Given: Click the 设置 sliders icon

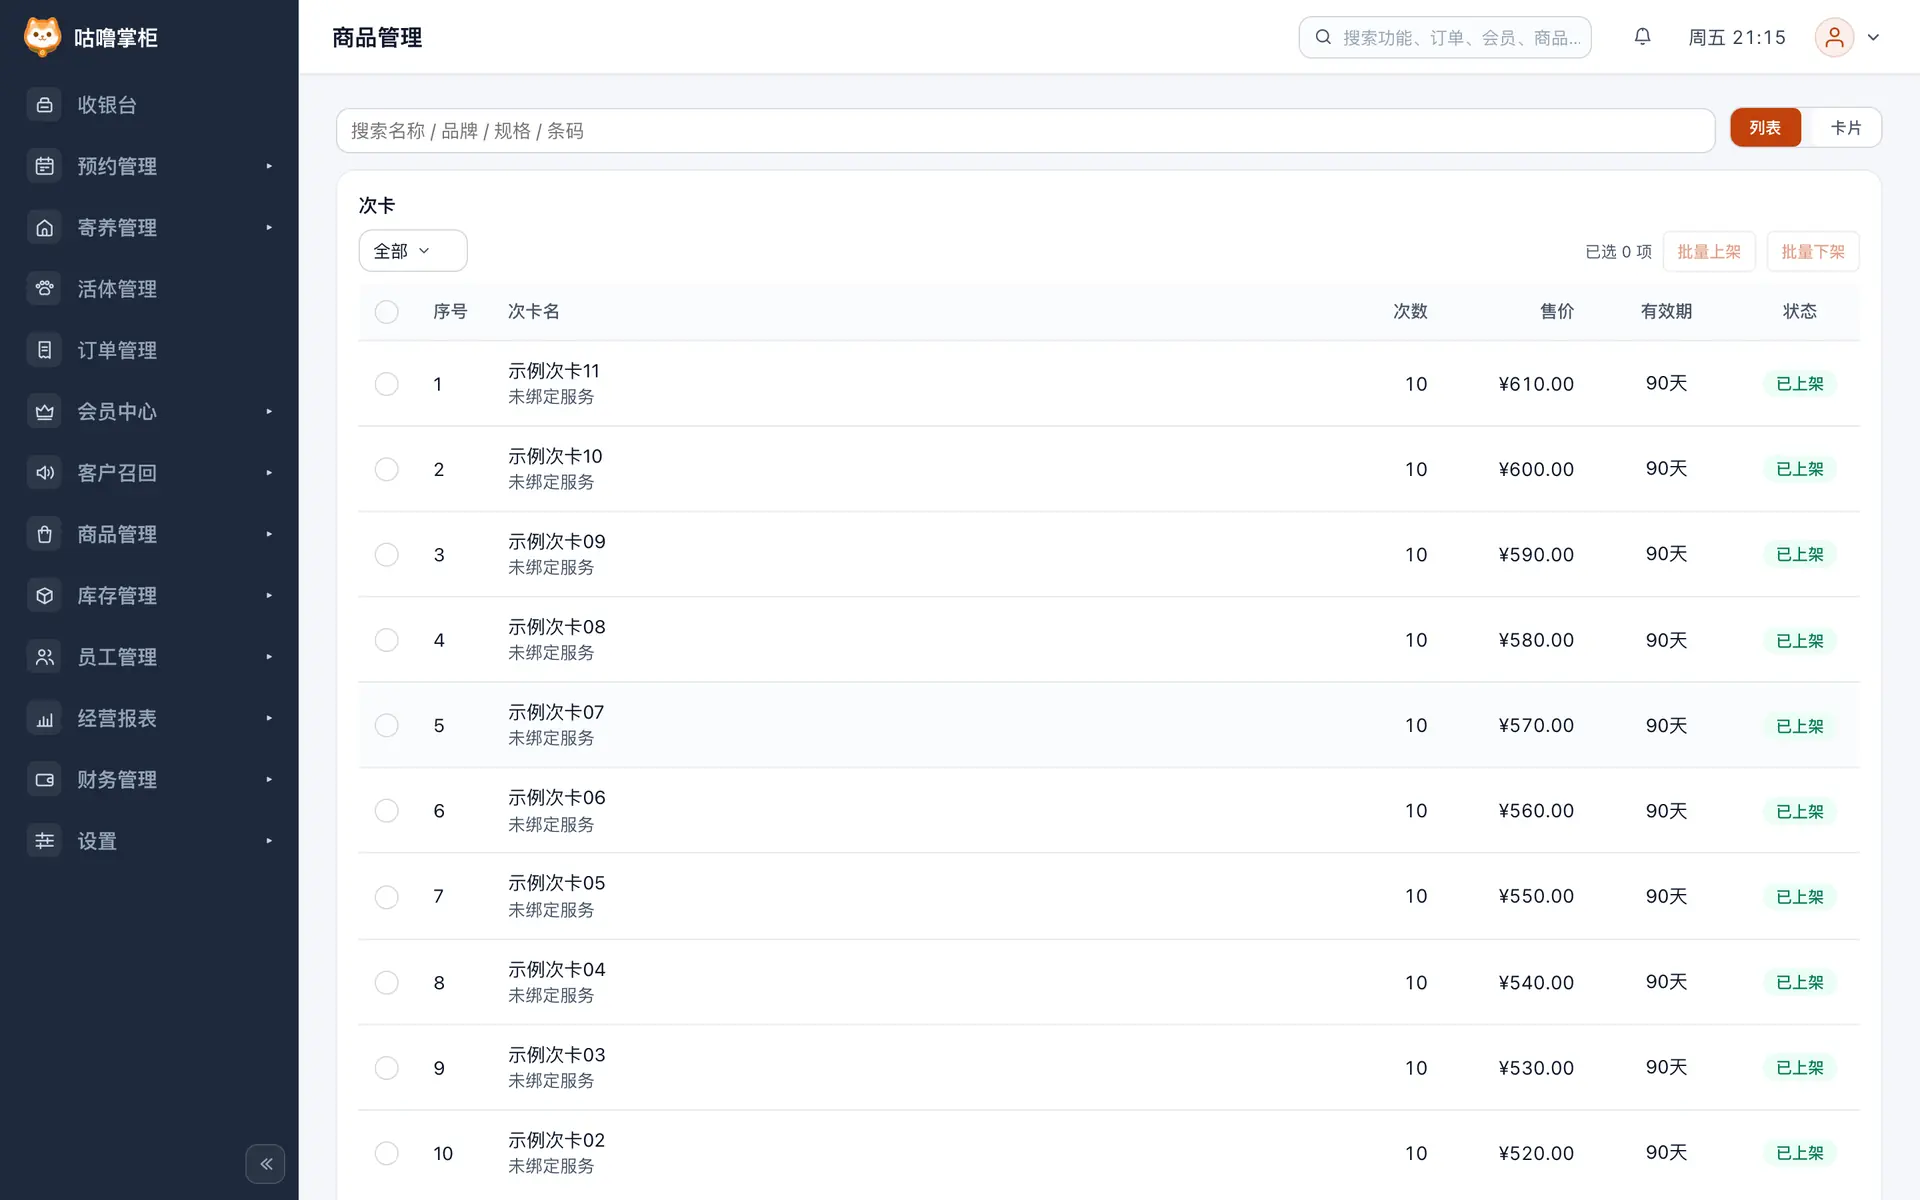Looking at the screenshot, I should [44, 841].
